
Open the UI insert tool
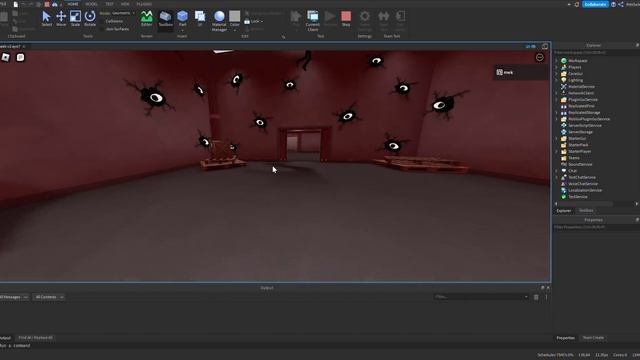[200, 18]
